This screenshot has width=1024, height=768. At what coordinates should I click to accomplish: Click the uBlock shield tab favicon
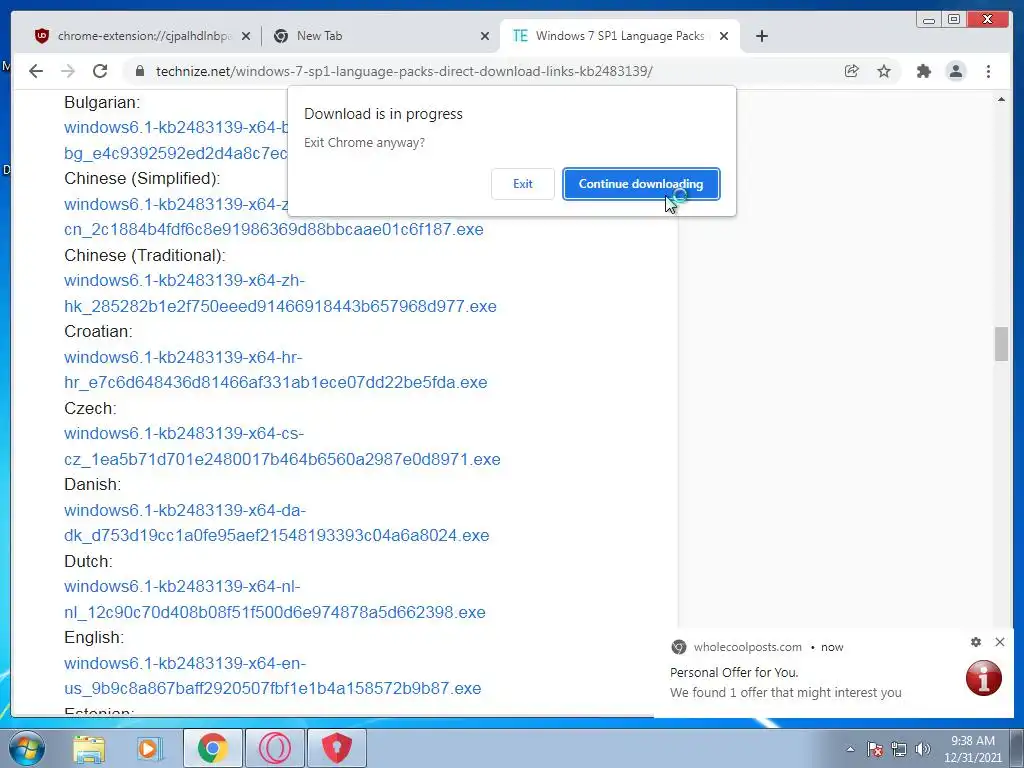tap(42, 36)
